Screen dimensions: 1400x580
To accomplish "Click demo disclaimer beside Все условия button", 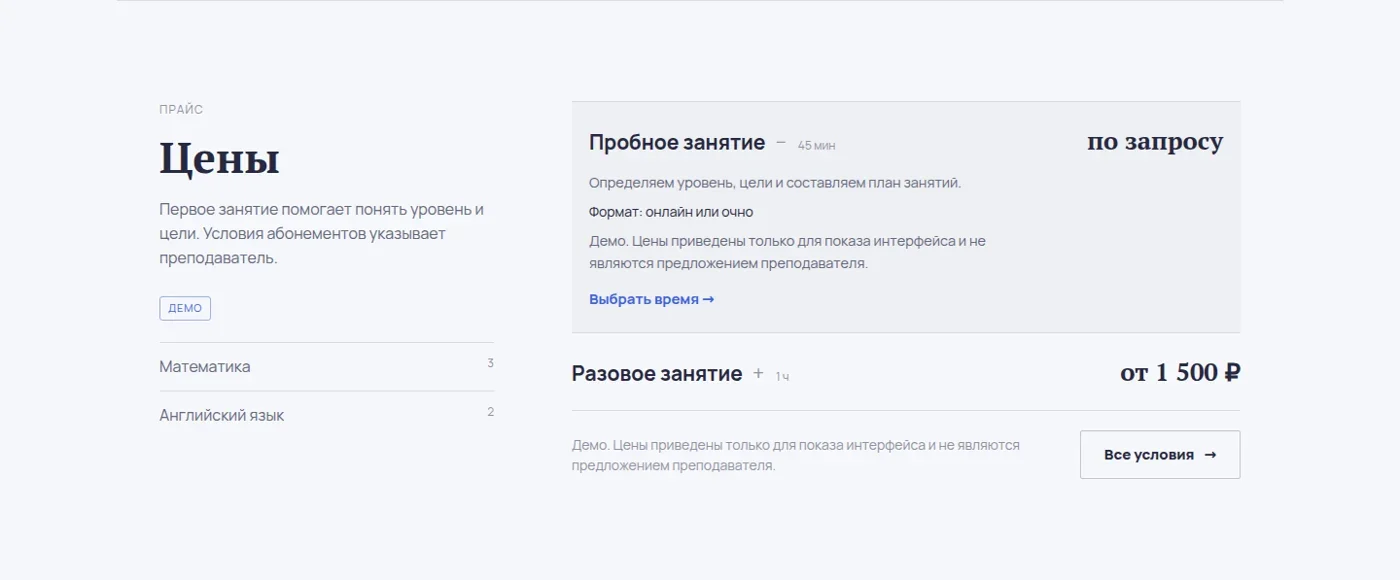I will tap(796, 455).
